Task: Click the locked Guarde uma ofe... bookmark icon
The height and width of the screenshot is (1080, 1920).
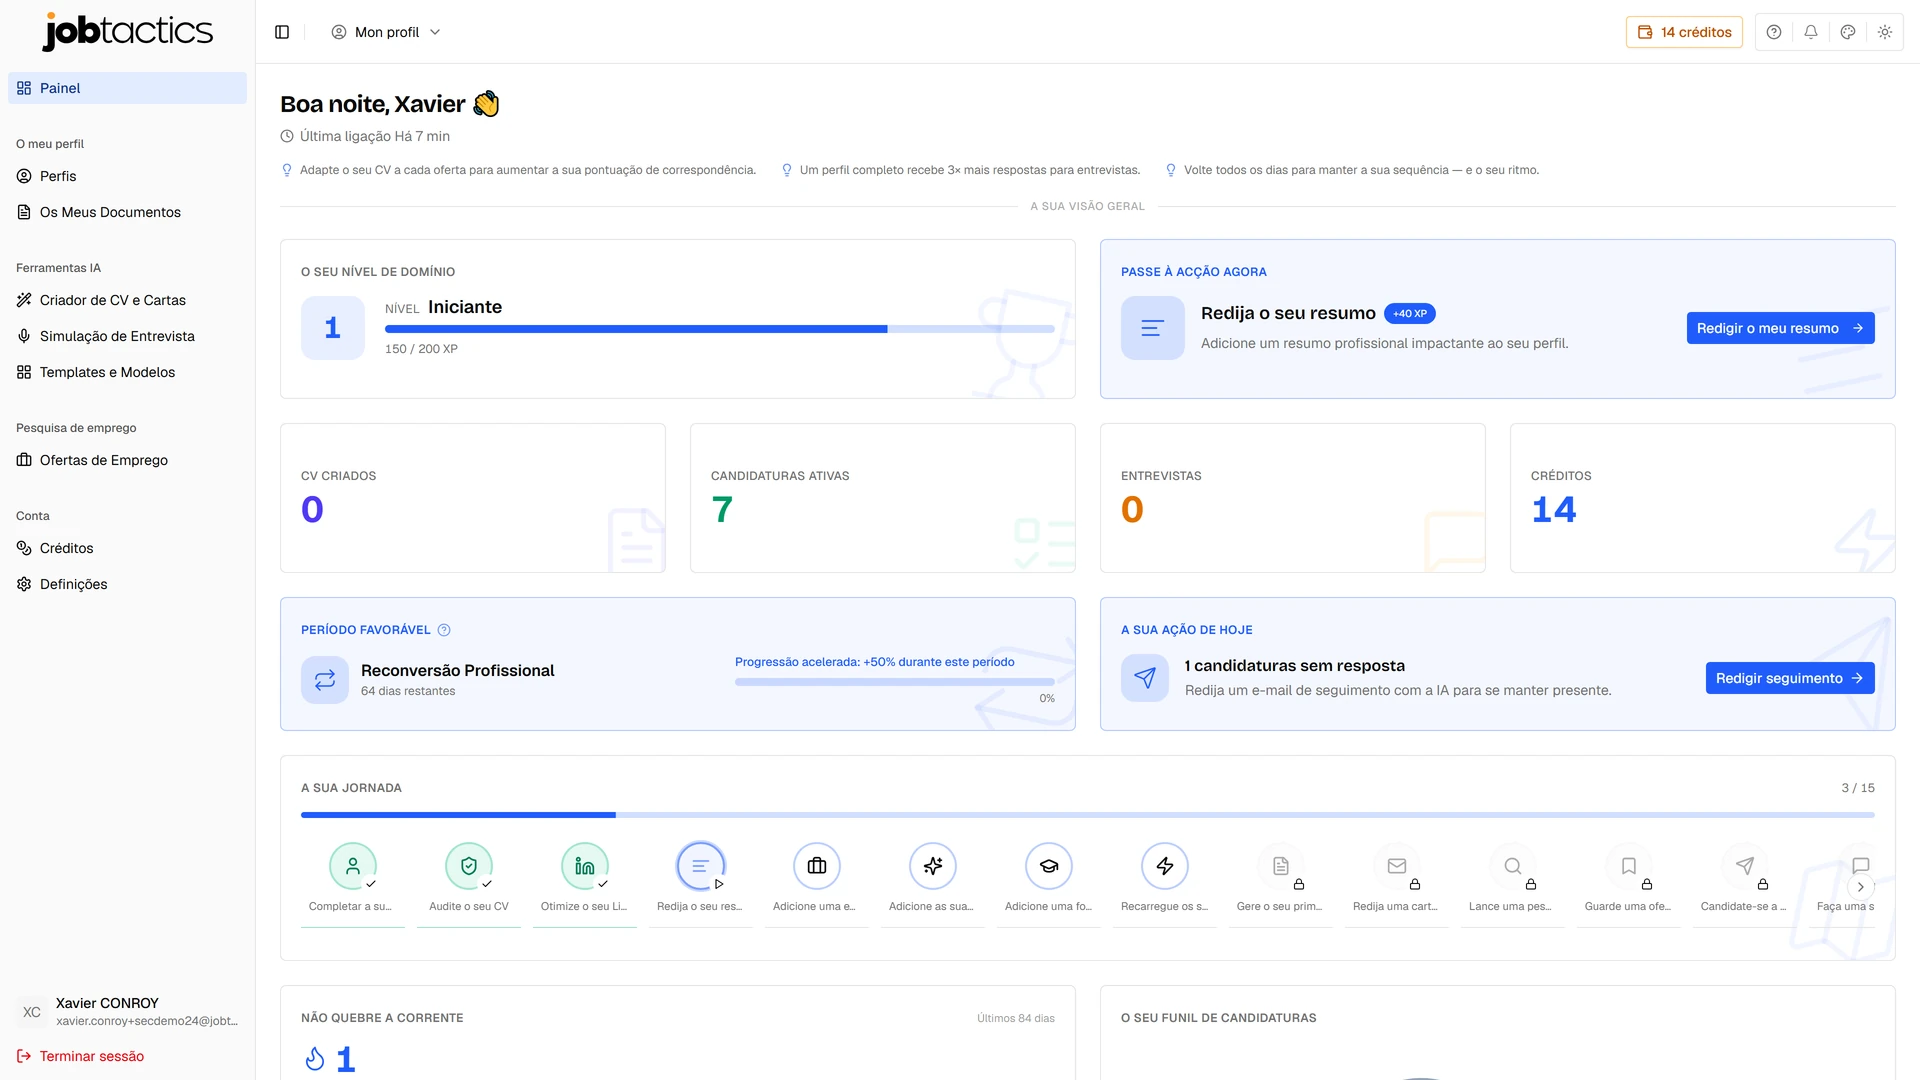Action: point(1629,866)
